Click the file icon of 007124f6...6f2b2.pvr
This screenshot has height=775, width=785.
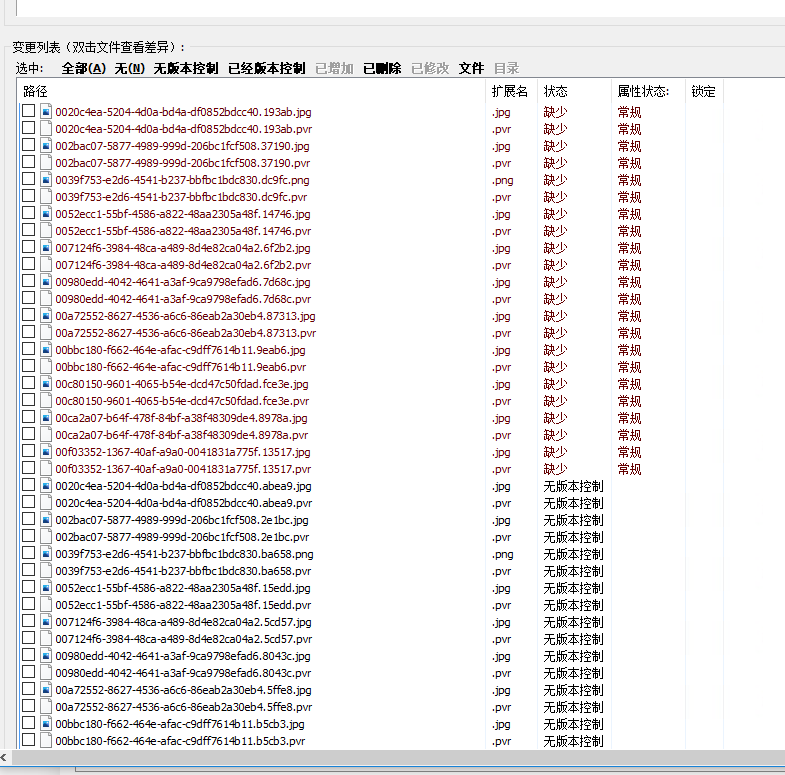tap(46, 265)
